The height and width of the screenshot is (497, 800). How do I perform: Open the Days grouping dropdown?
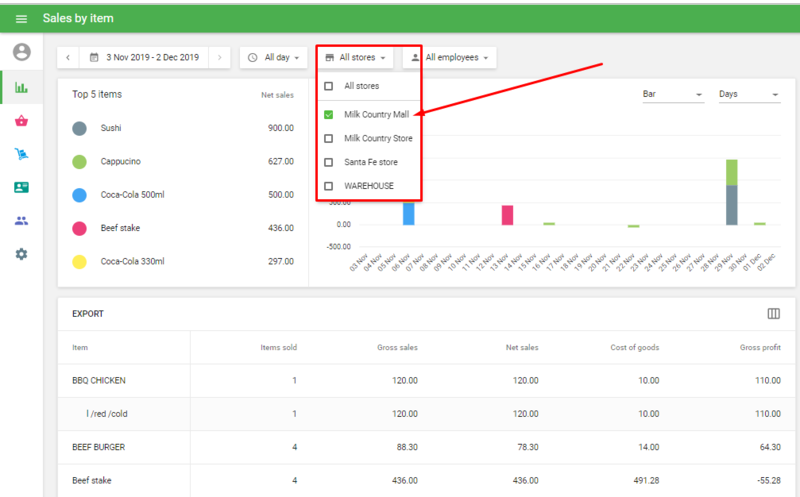click(x=748, y=94)
